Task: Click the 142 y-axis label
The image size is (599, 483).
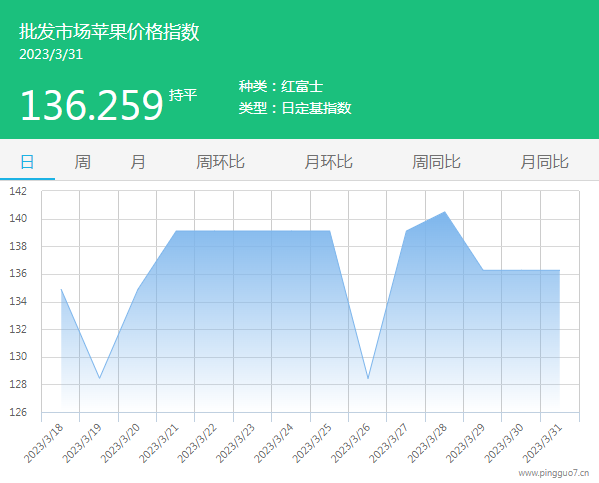Action: (x=18, y=191)
